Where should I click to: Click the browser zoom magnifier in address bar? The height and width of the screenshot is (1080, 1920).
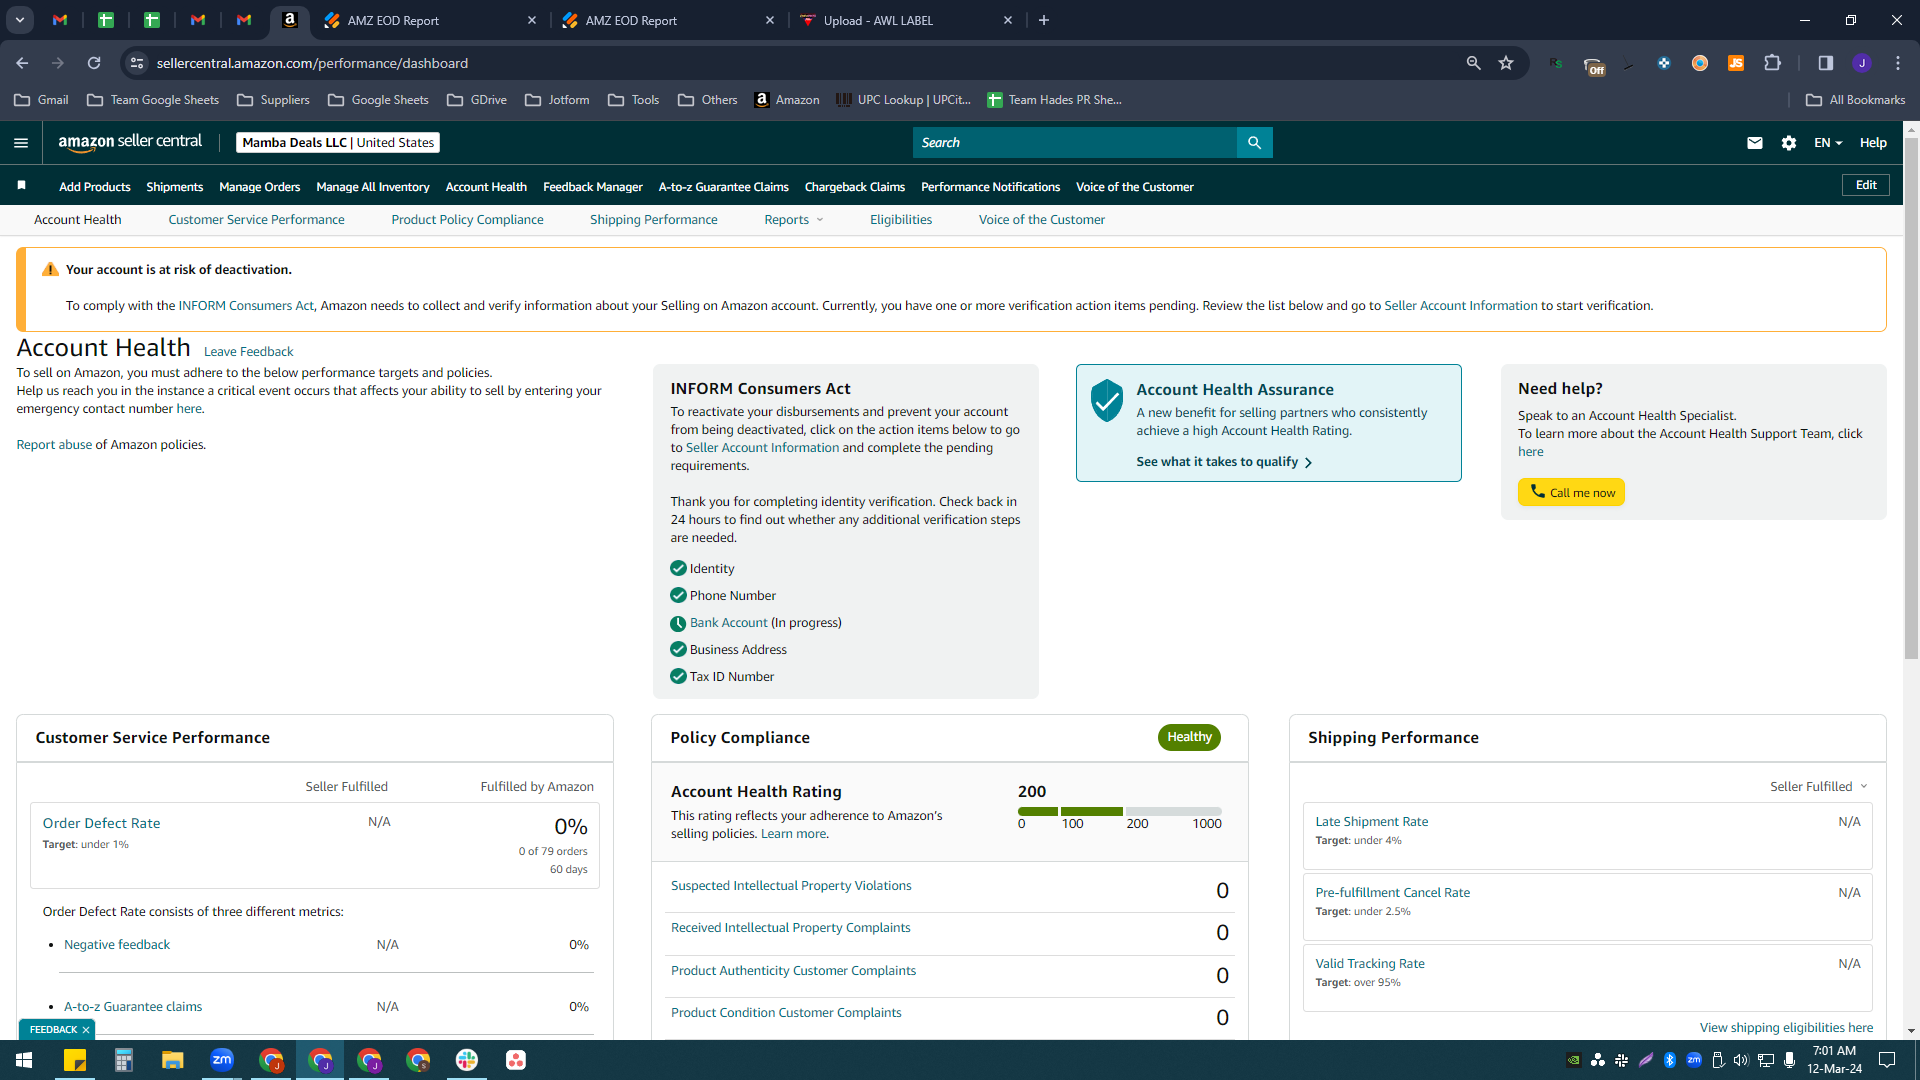(1473, 63)
